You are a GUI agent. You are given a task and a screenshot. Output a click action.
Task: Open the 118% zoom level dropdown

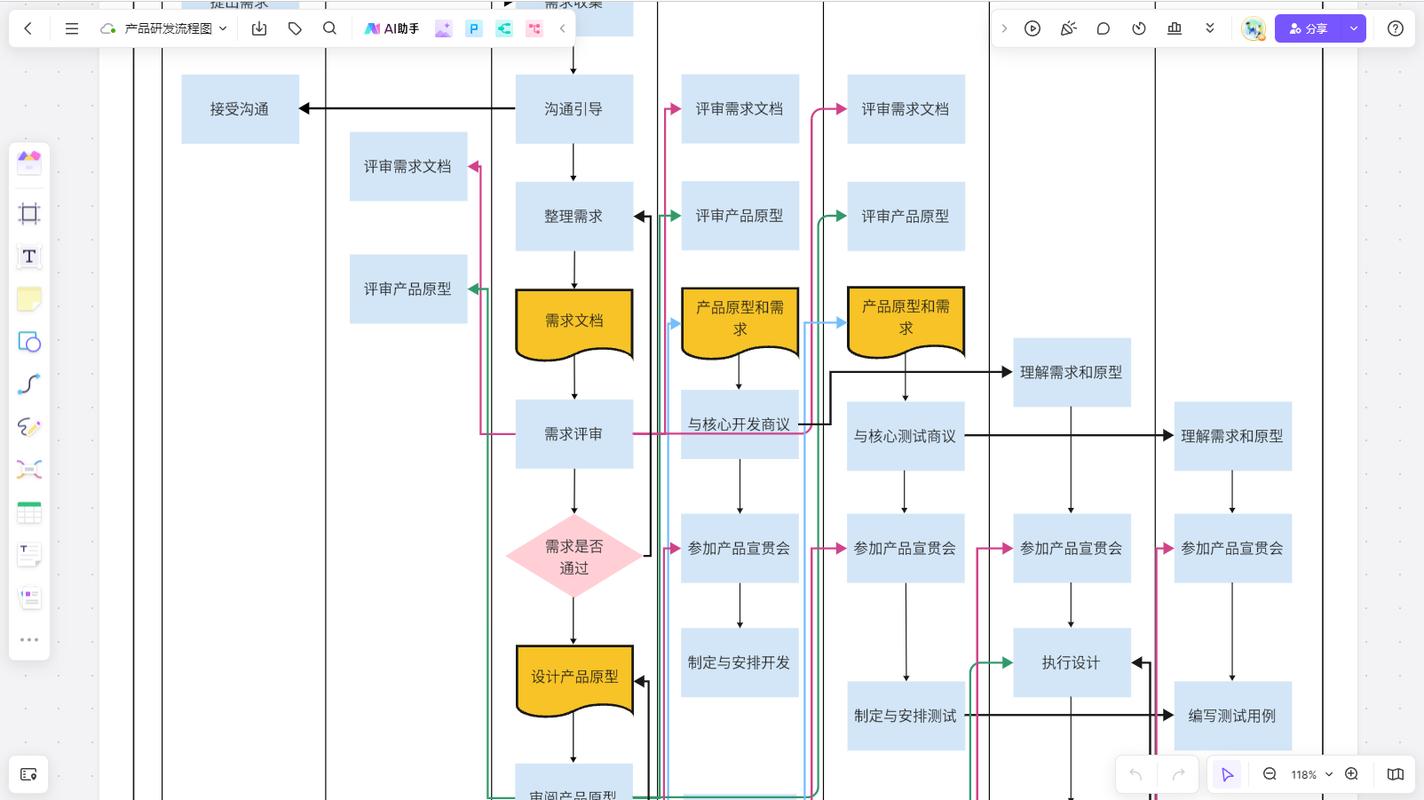tap(1311, 774)
